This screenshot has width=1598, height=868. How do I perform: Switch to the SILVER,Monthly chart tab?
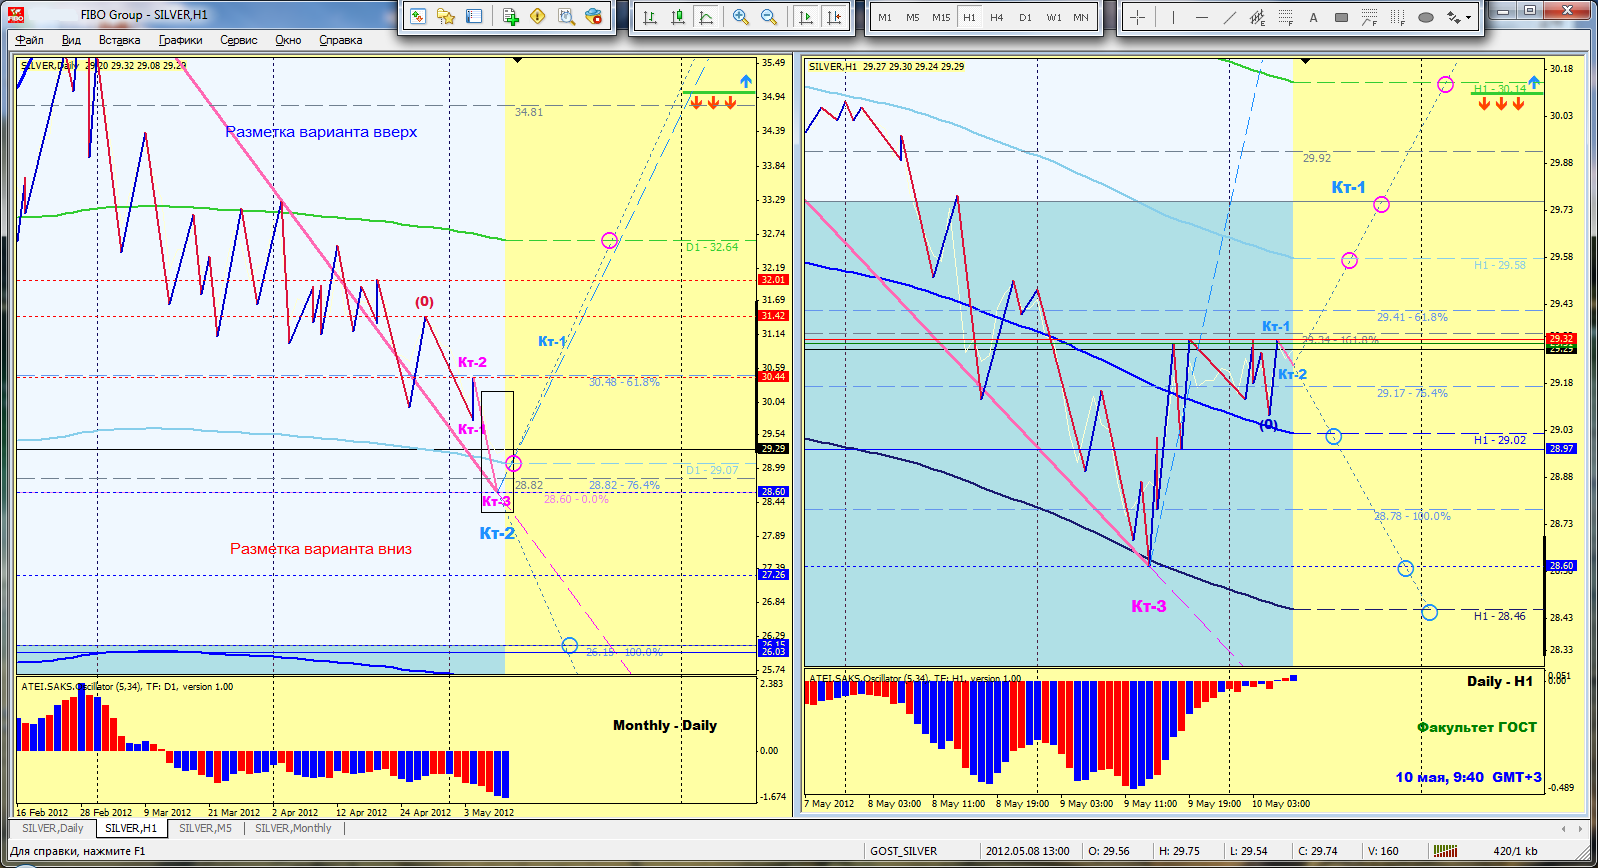(x=293, y=828)
